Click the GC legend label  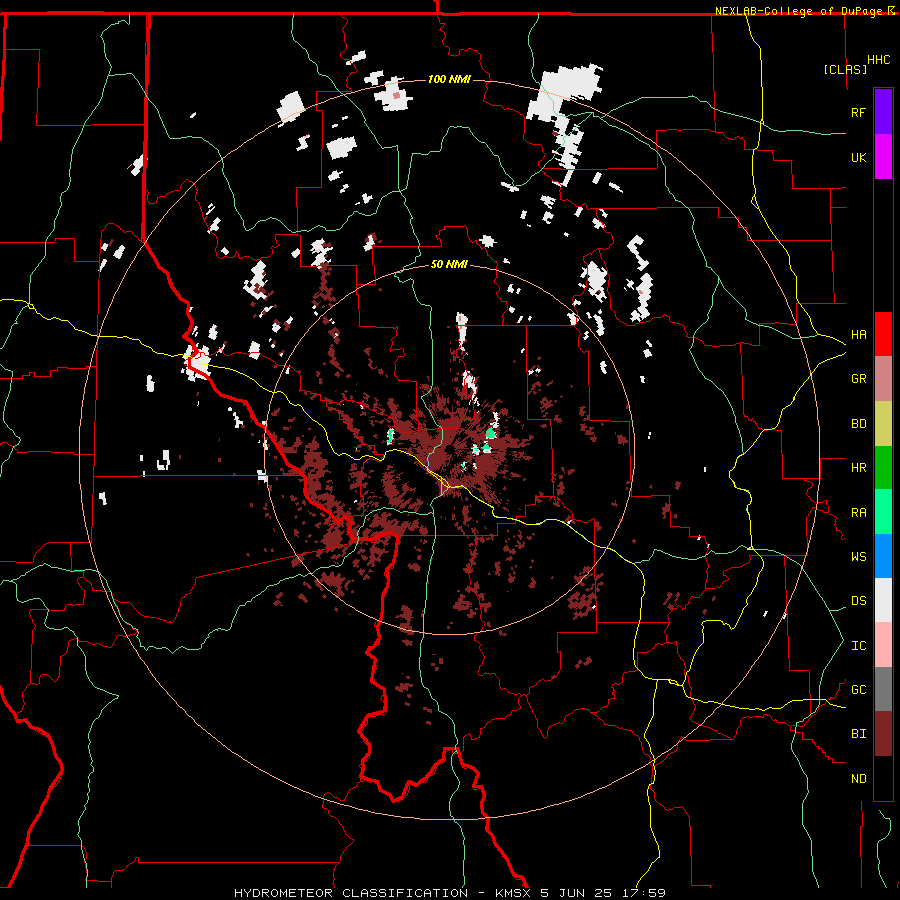pyautogui.click(x=858, y=690)
